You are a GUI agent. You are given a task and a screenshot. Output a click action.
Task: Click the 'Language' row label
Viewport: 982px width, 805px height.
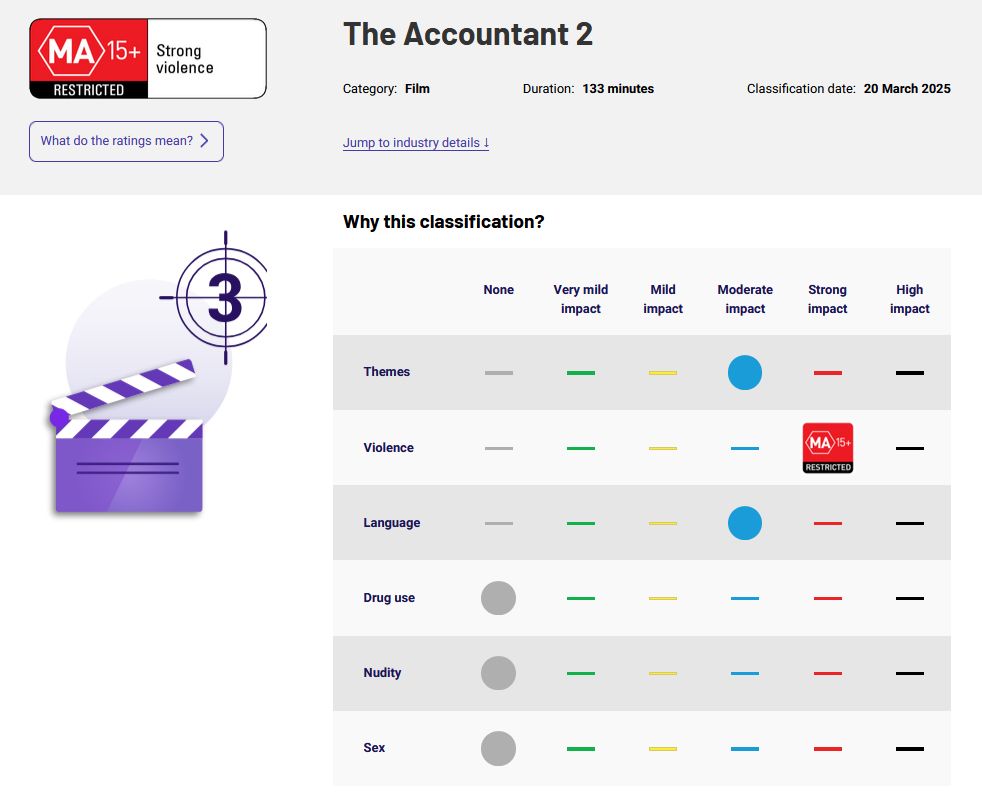click(391, 522)
